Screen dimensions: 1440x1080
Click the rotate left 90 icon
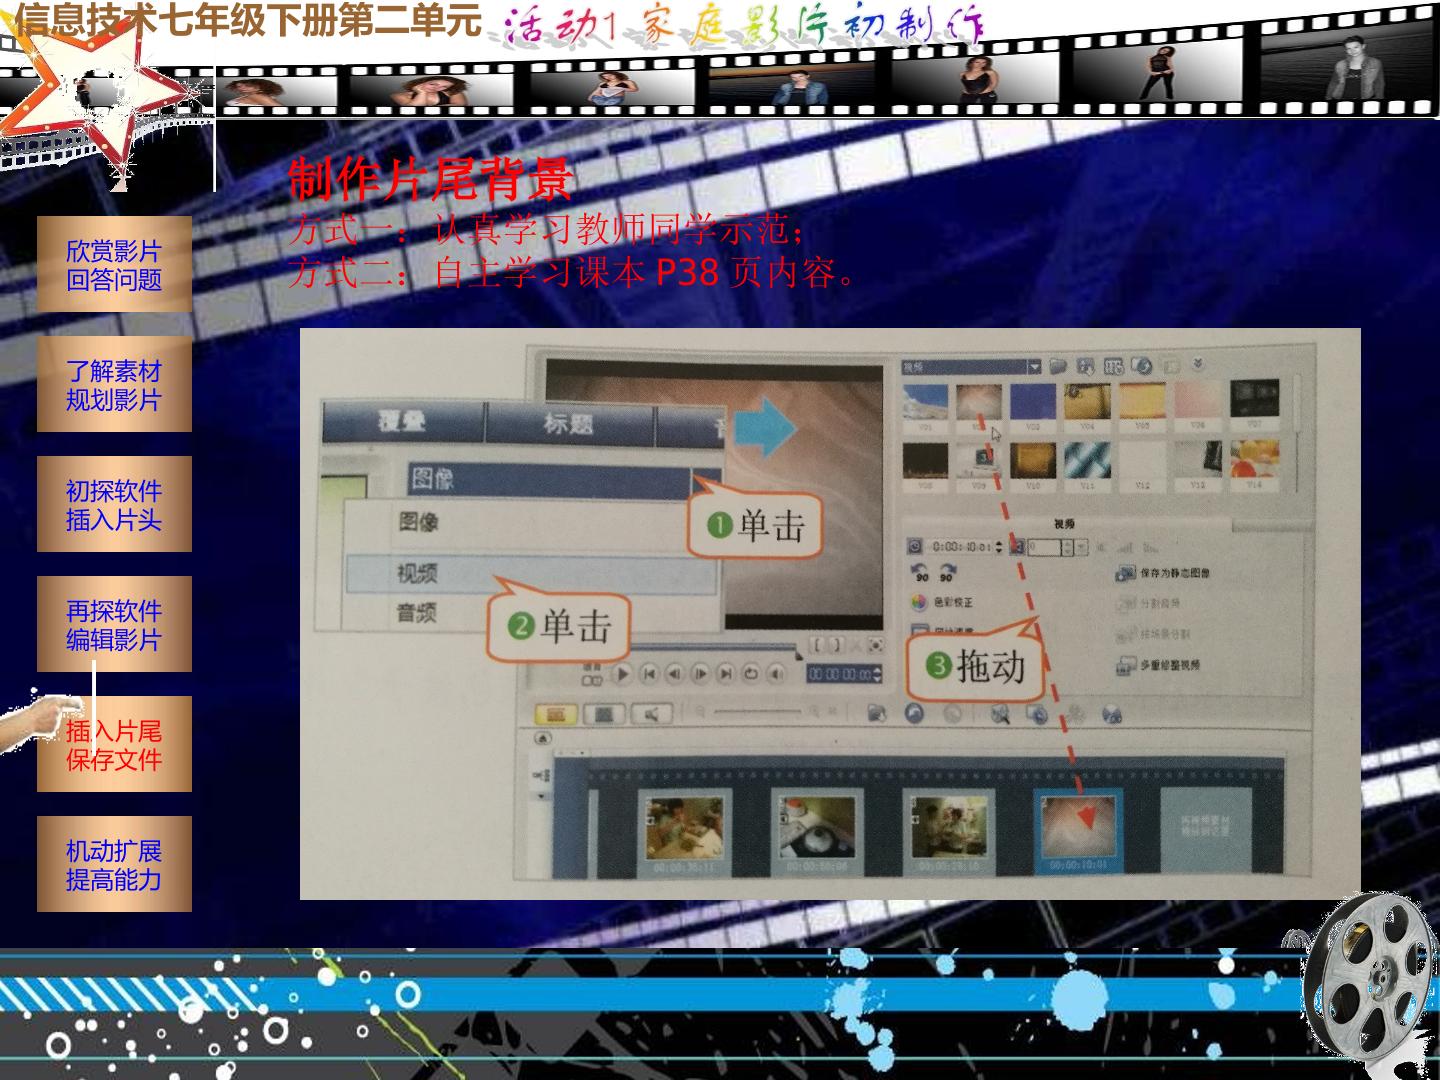(x=921, y=573)
